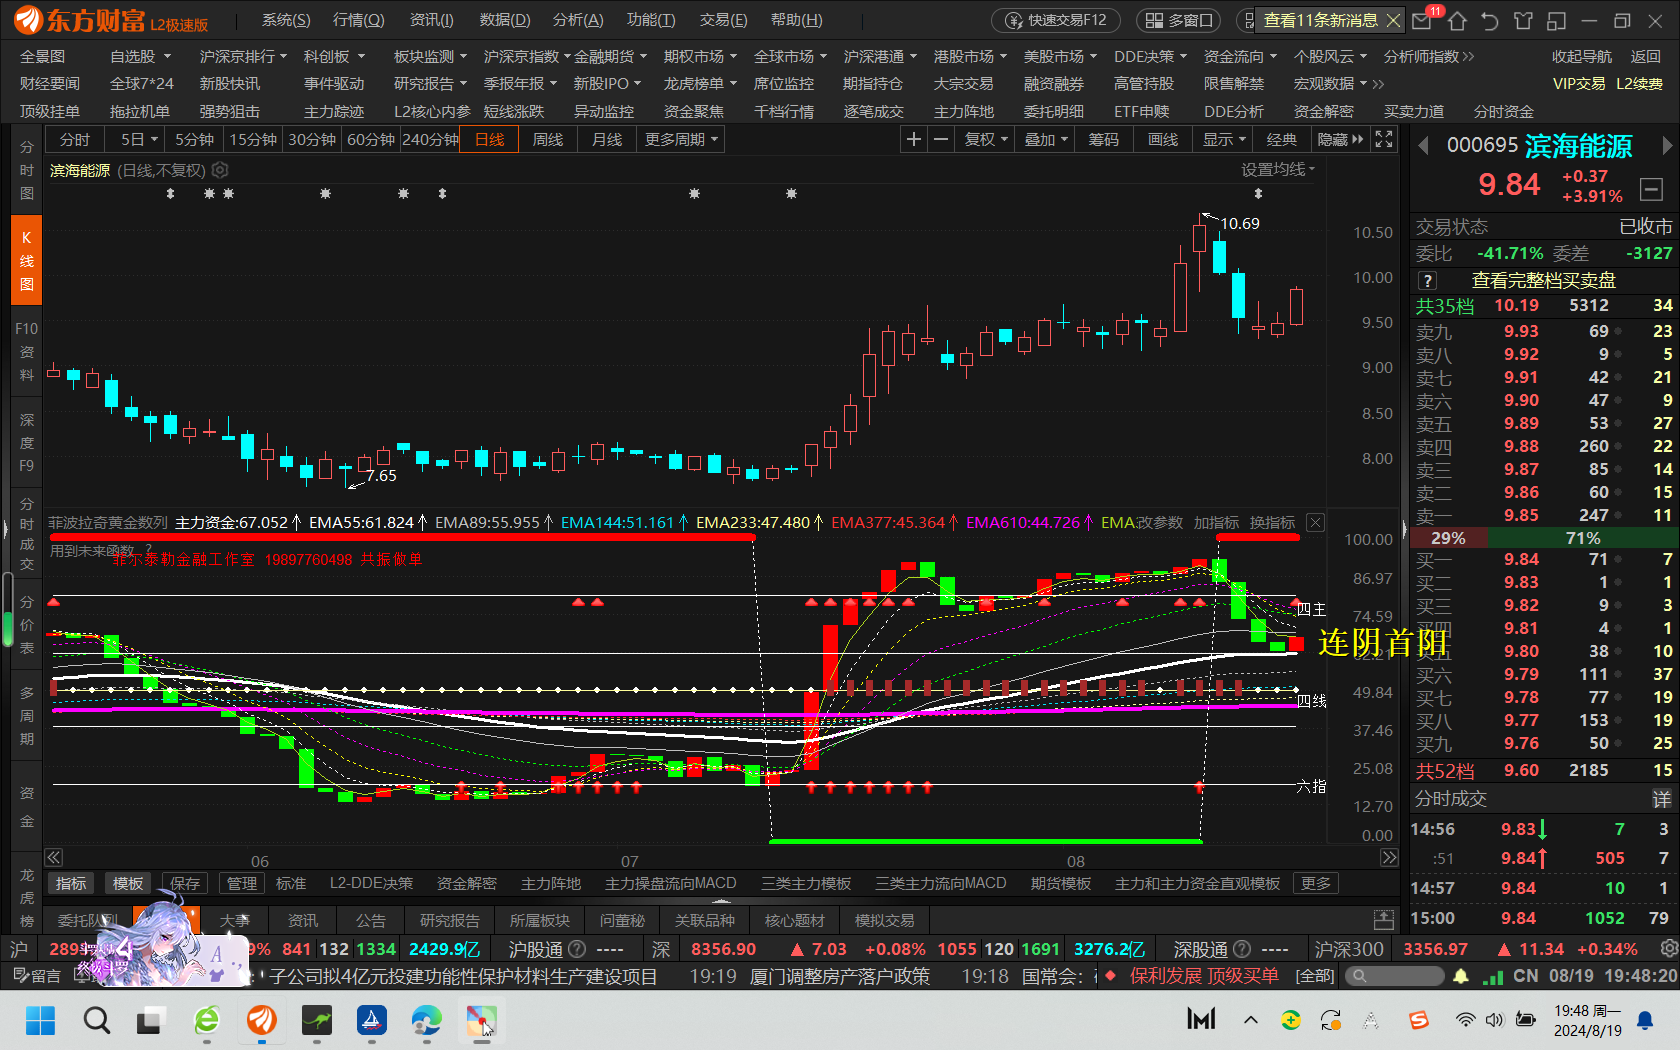Open the 系统(S) menu

click(x=286, y=20)
